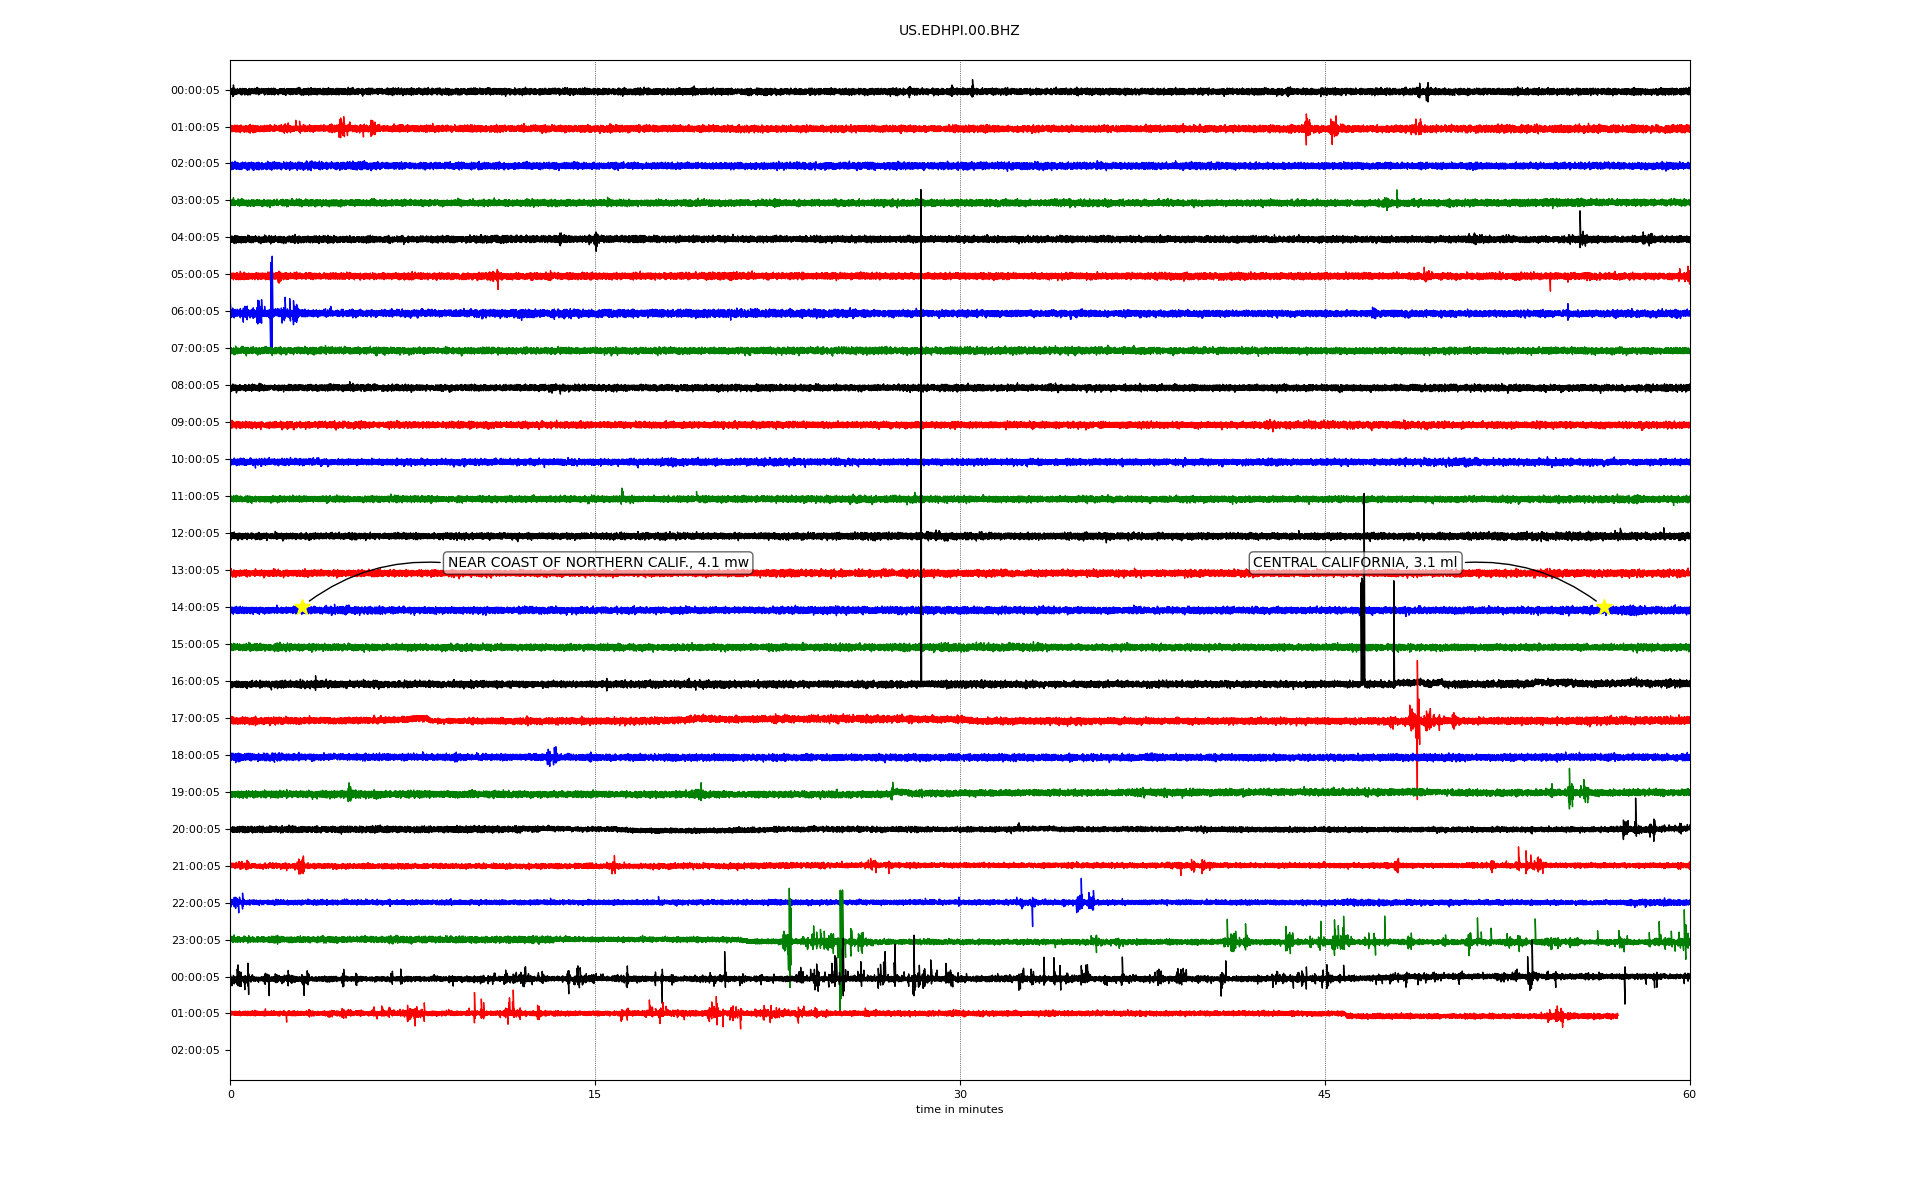Click the 06:00:05 row time label
This screenshot has height=1200, width=1920.
(x=195, y=312)
